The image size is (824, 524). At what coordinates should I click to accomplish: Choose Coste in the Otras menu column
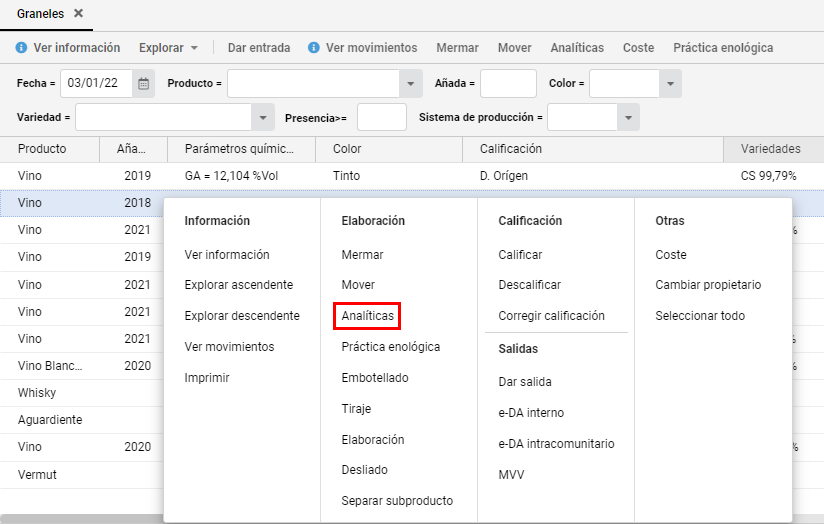click(671, 255)
